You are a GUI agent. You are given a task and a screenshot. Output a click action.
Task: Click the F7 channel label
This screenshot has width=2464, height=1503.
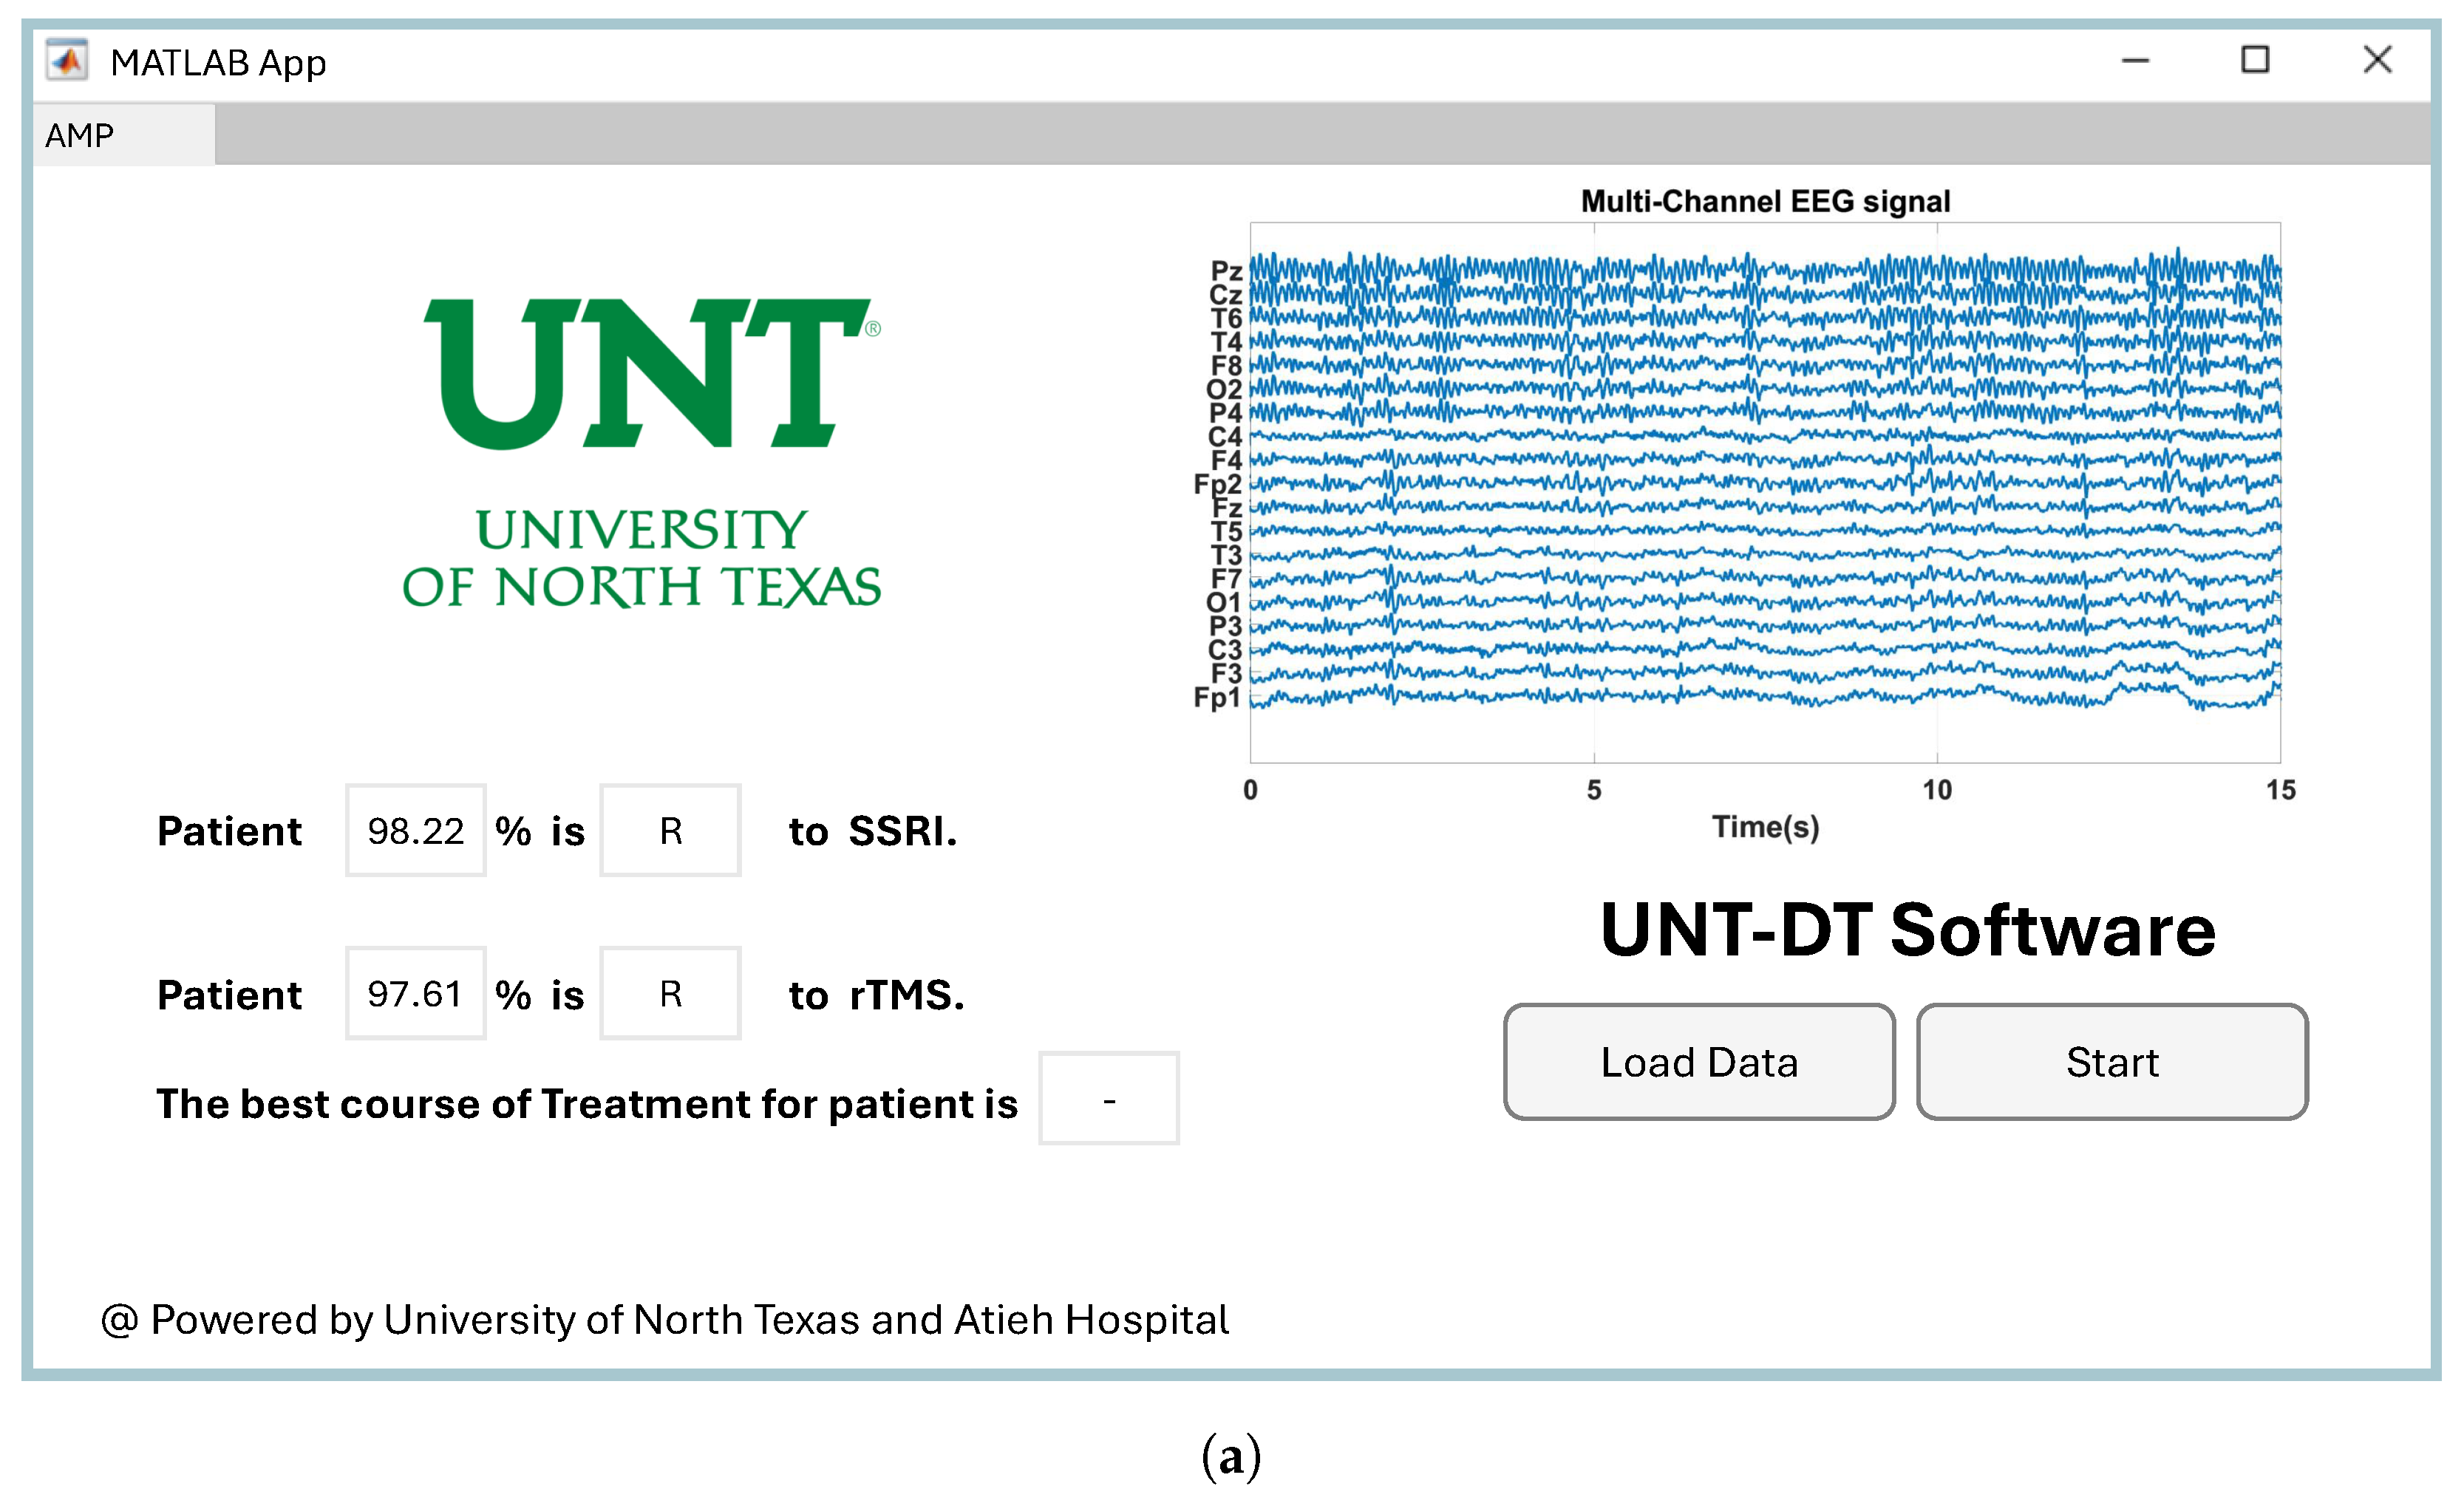[1226, 579]
